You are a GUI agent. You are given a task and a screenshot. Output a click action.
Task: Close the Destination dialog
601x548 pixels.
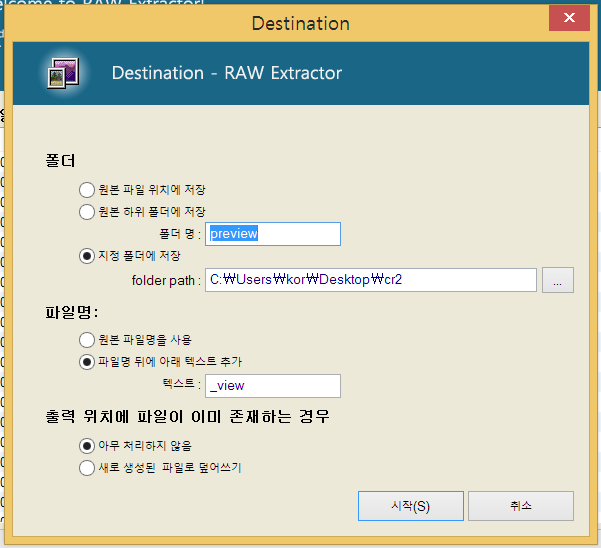tap(569, 18)
